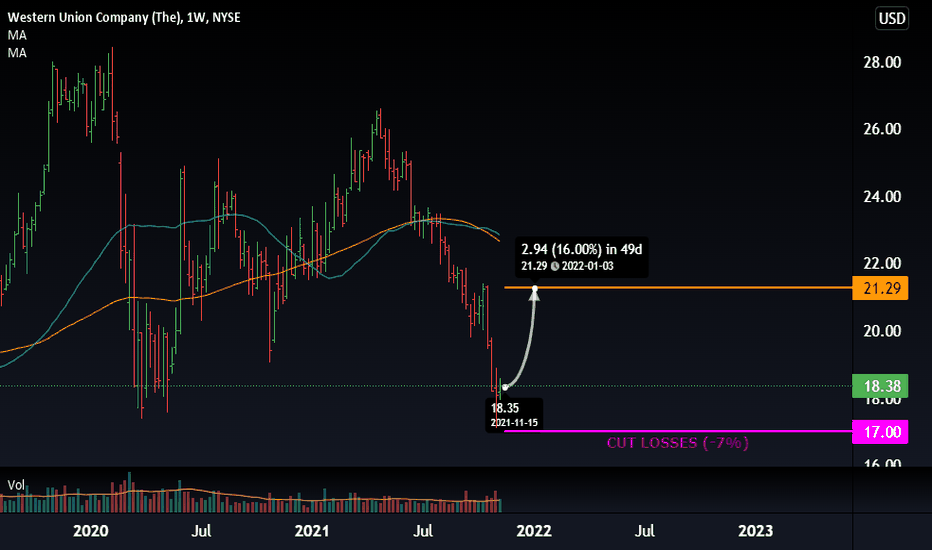Click the 20.00 price axis label

[882, 331]
